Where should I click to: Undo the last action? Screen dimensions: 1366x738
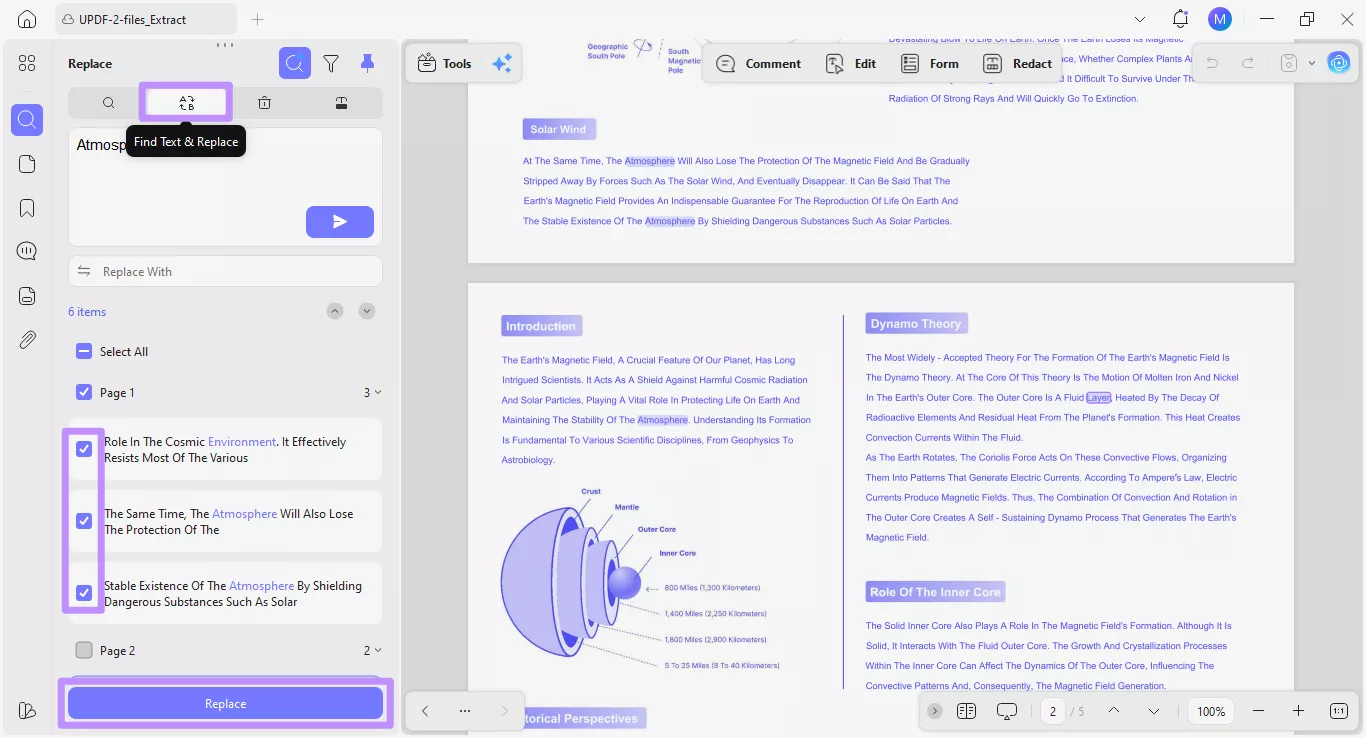pyautogui.click(x=1212, y=63)
